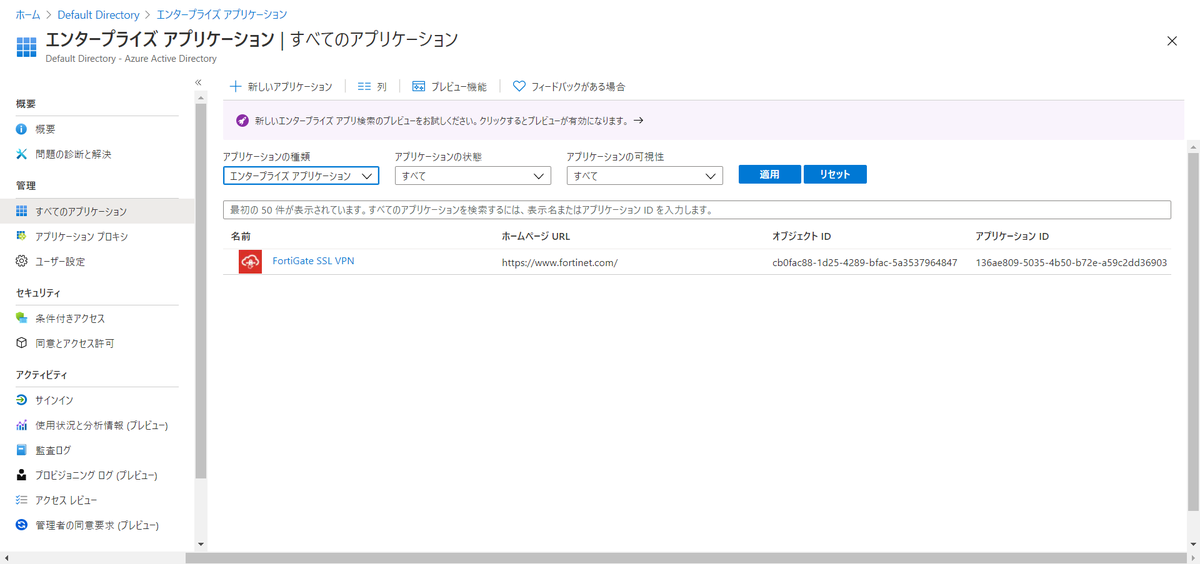Click the enterprise app search preview banner
Viewport: 1200px width, 564px height.
(704, 120)
